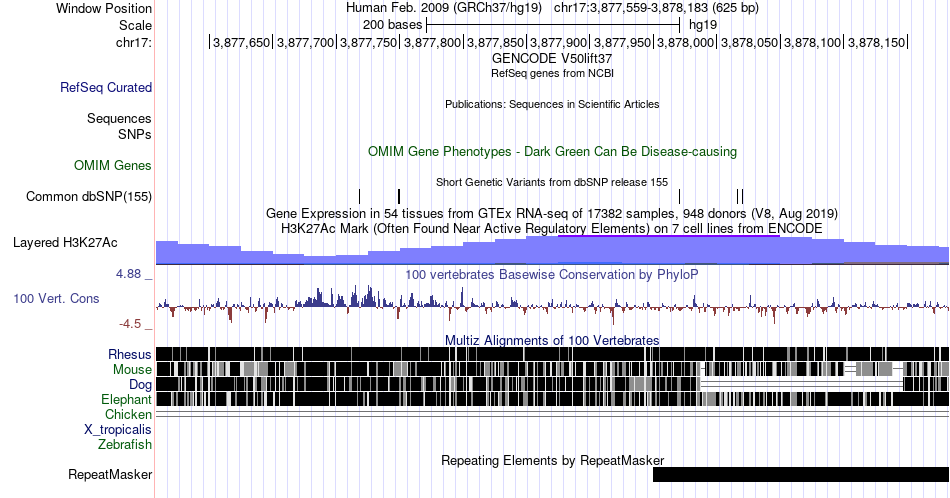This screenshot has height=498, width=950.
Task: Open the GENCODE V50lift37 track title
Action: point(552,59)
